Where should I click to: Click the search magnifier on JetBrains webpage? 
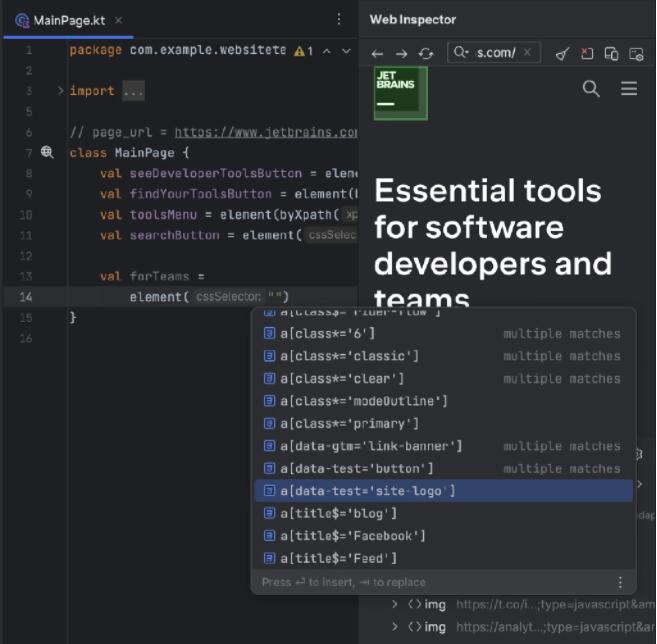pos(591,89)
